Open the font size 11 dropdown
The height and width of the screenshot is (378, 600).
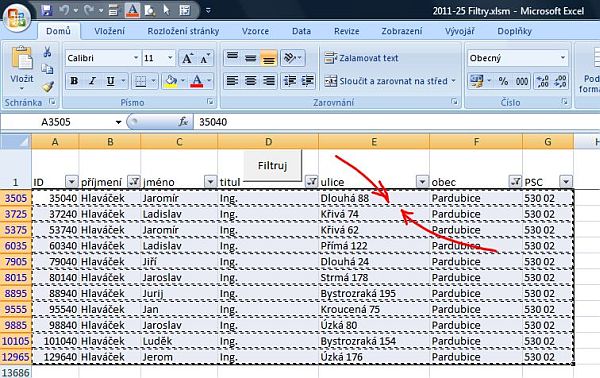pos(170,58)
